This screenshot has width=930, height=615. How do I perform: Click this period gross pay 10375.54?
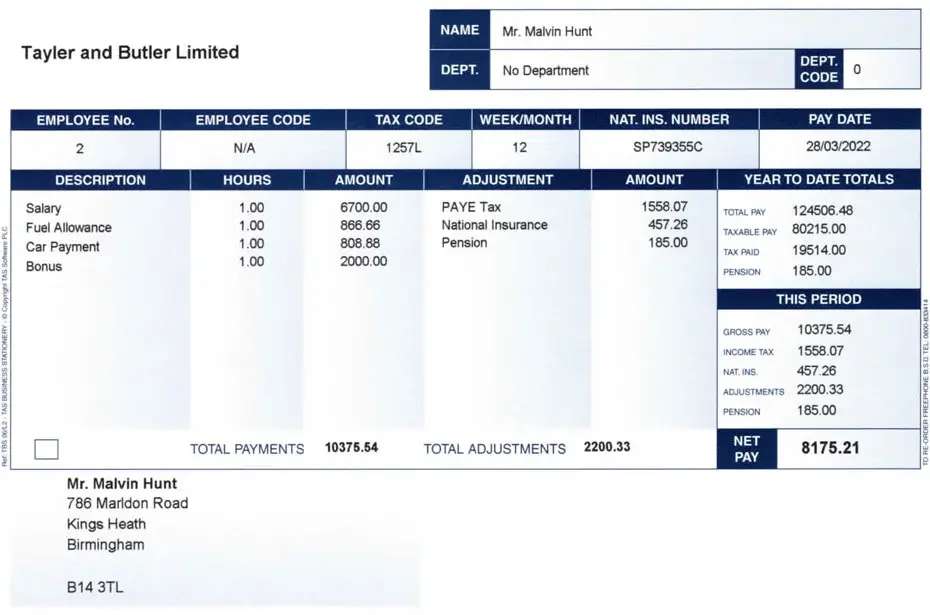tap(824, 330)
